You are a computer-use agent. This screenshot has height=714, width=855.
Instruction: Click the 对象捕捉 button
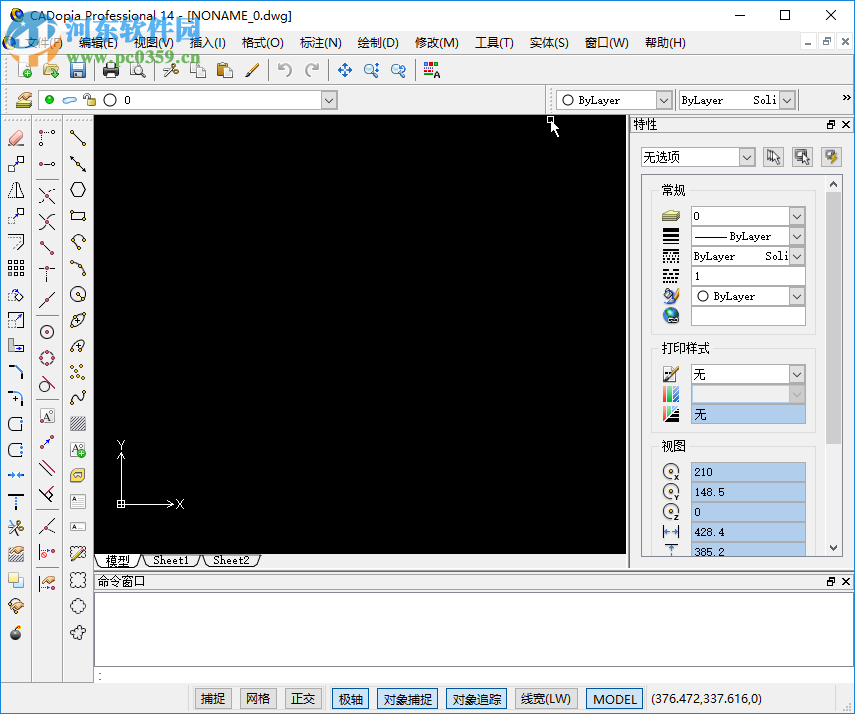(x=407, y=698)
